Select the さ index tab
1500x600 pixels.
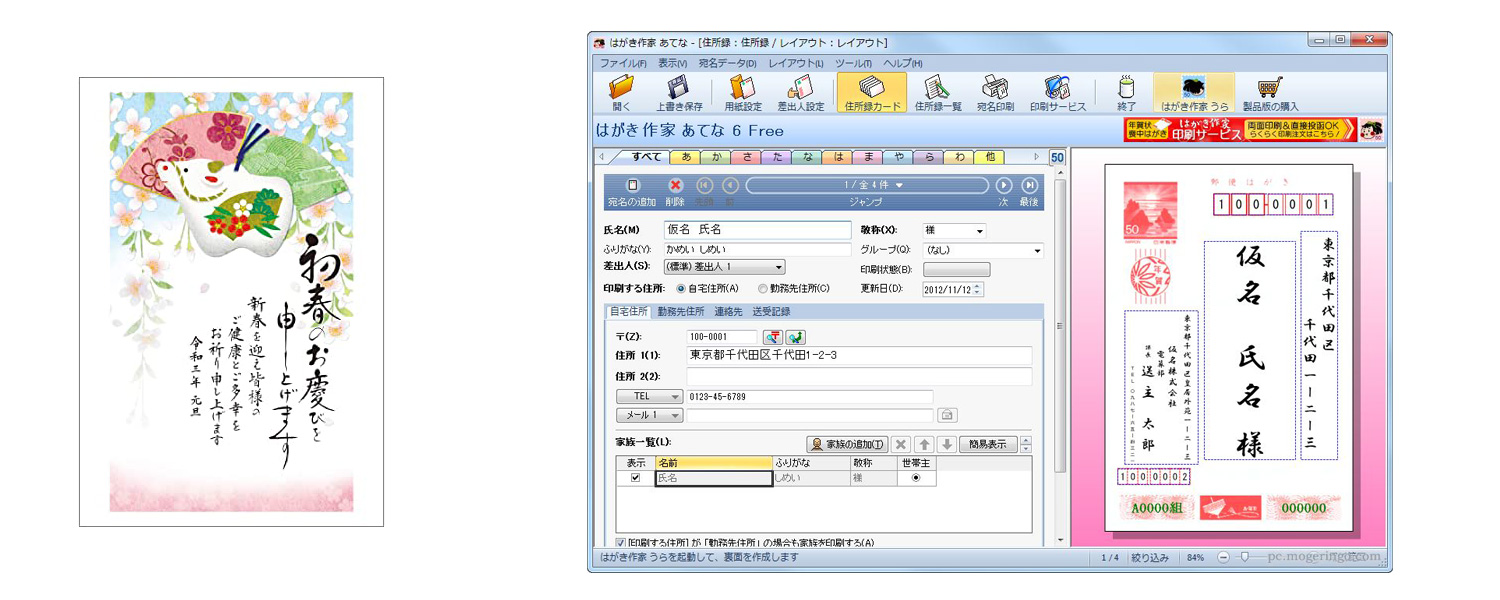(x=746, y=157)
